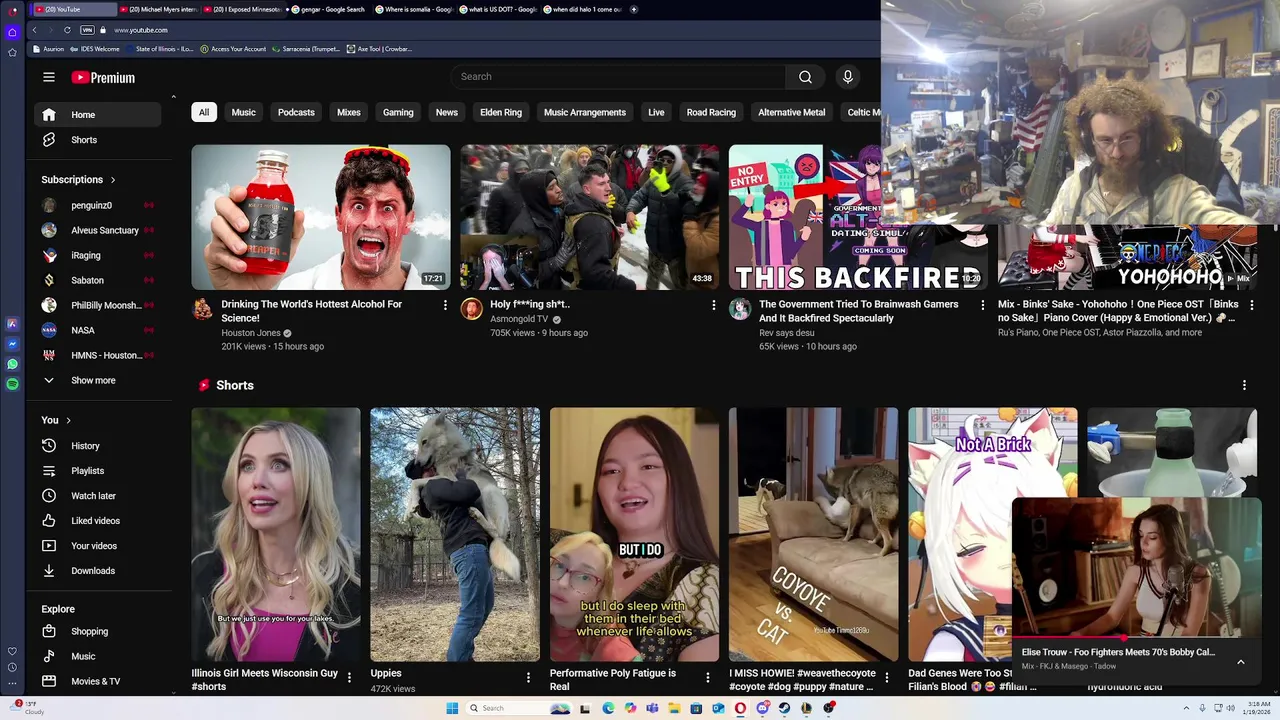Image resolution: width=1280 pixels, height=720 pixels.
Task: Open options for Binks' Sake mix
Action: coord(1251,304)
